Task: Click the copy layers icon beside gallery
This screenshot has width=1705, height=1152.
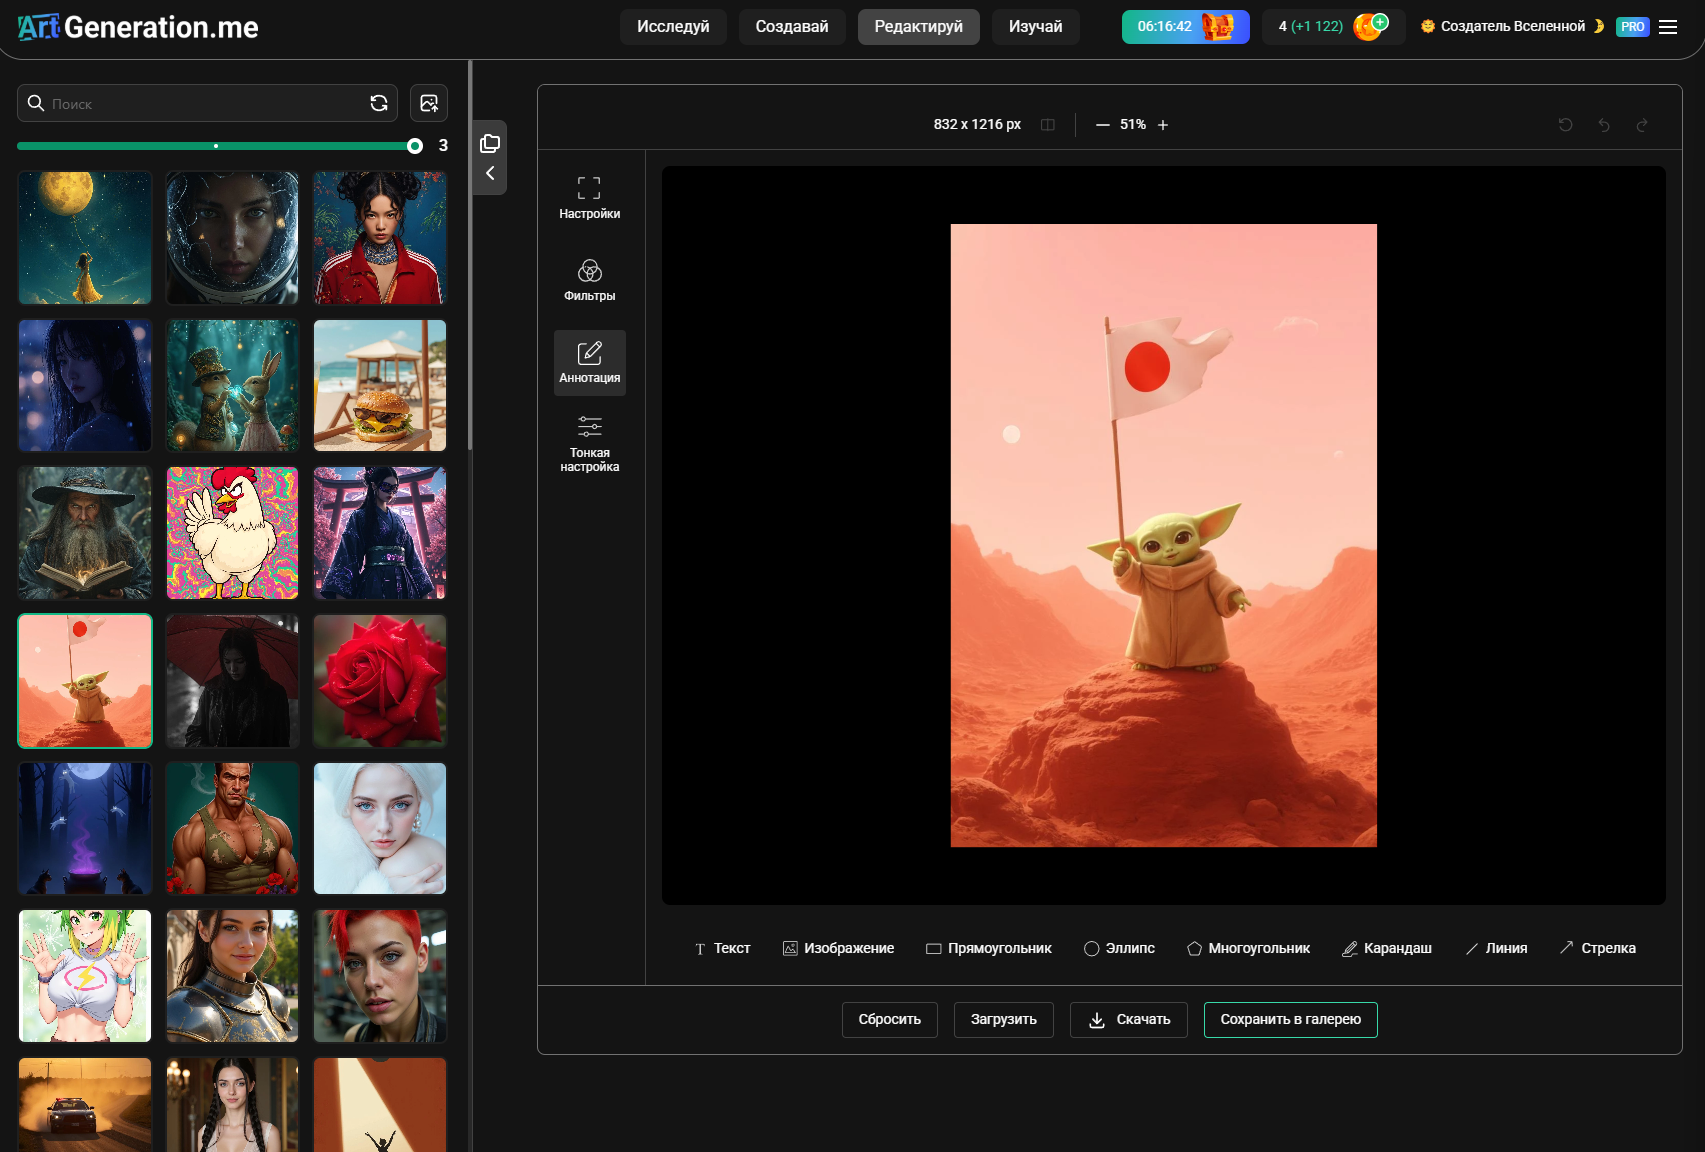Action: pyautogui.click(x=490, y=143)
